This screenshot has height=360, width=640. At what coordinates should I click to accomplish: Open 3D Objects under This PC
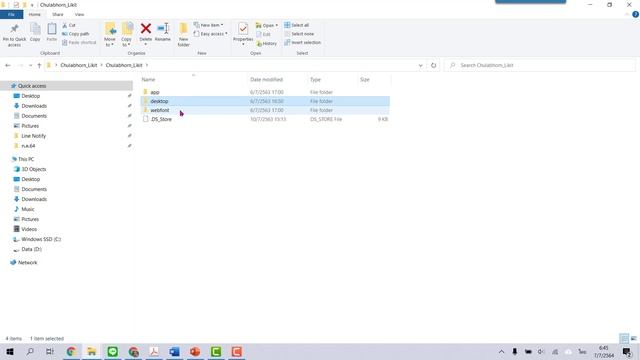(33, 169)
